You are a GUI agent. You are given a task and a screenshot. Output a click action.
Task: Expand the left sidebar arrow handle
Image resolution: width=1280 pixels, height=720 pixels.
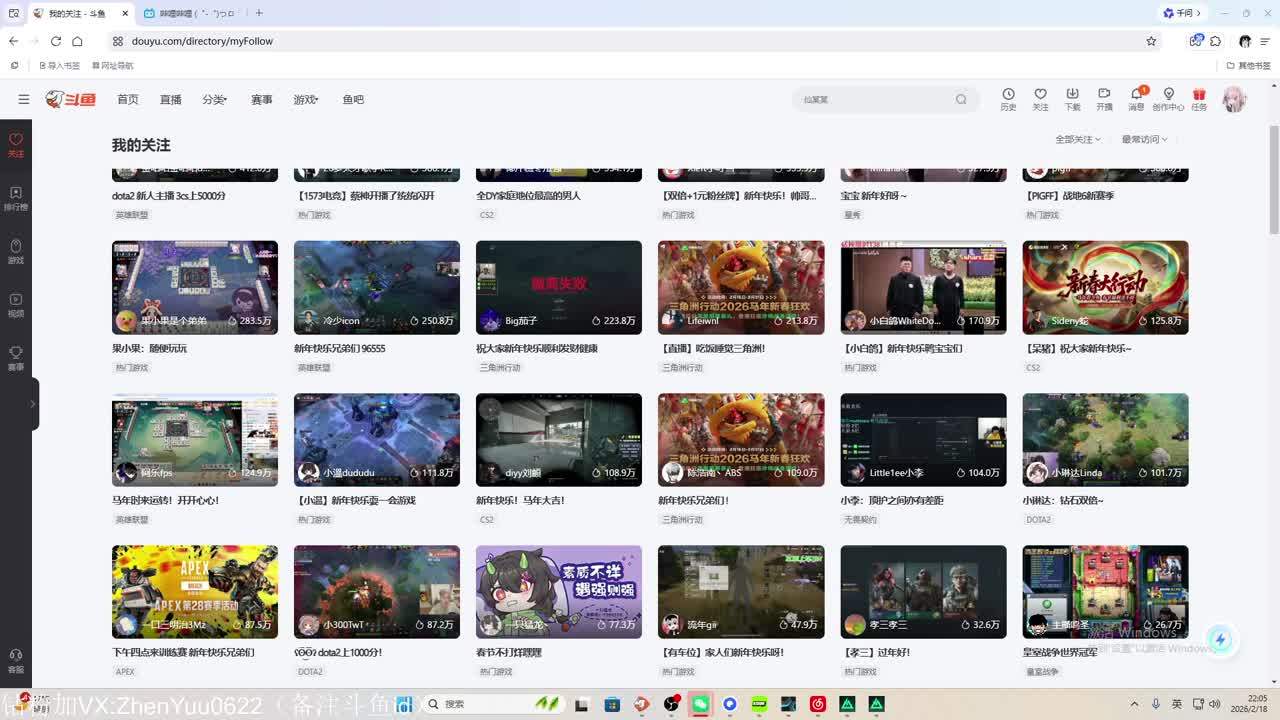[x=32, y=404]
